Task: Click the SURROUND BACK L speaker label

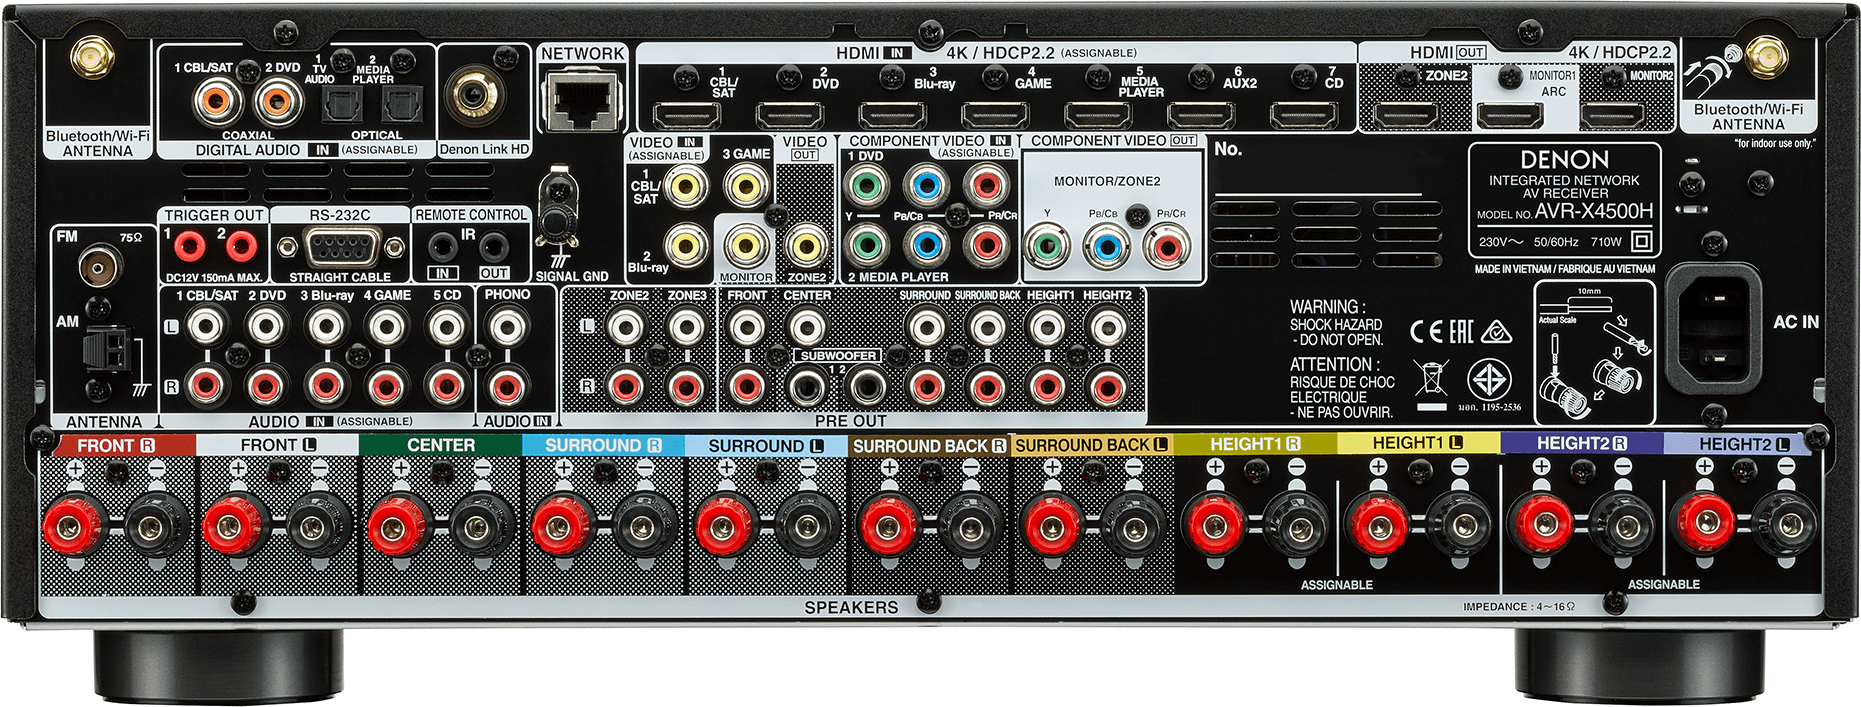Action: (x=1092, y=445)
